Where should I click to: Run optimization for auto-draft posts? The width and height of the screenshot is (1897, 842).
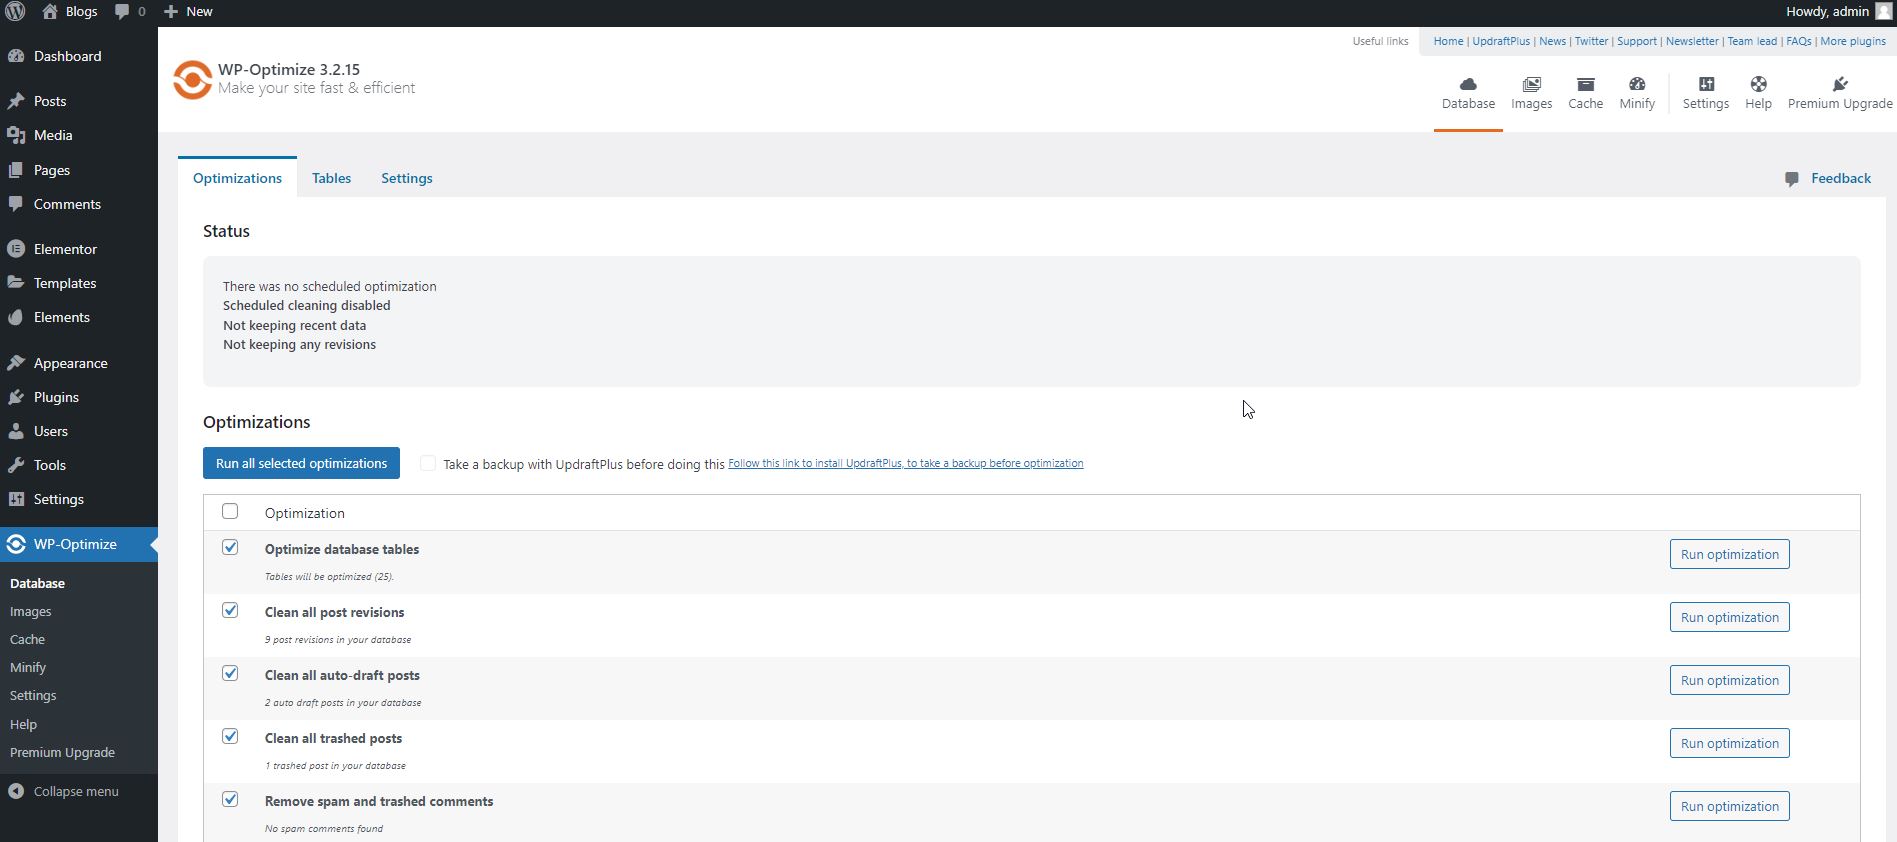[1729, 680]
